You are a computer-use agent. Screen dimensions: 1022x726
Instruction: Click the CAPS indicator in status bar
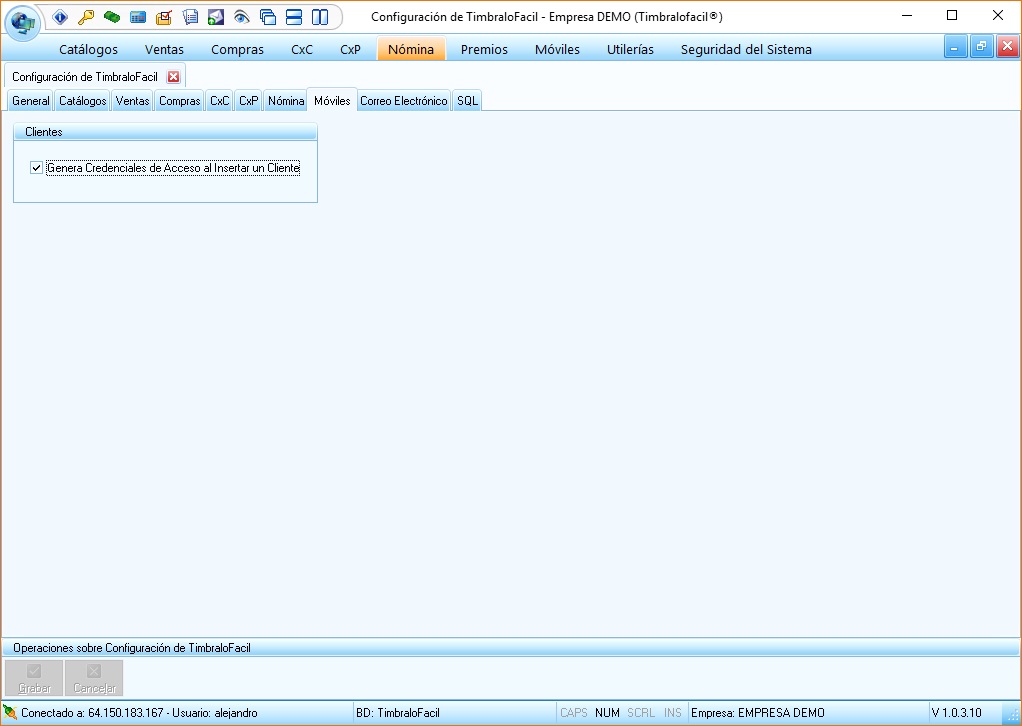coord(574,713)
